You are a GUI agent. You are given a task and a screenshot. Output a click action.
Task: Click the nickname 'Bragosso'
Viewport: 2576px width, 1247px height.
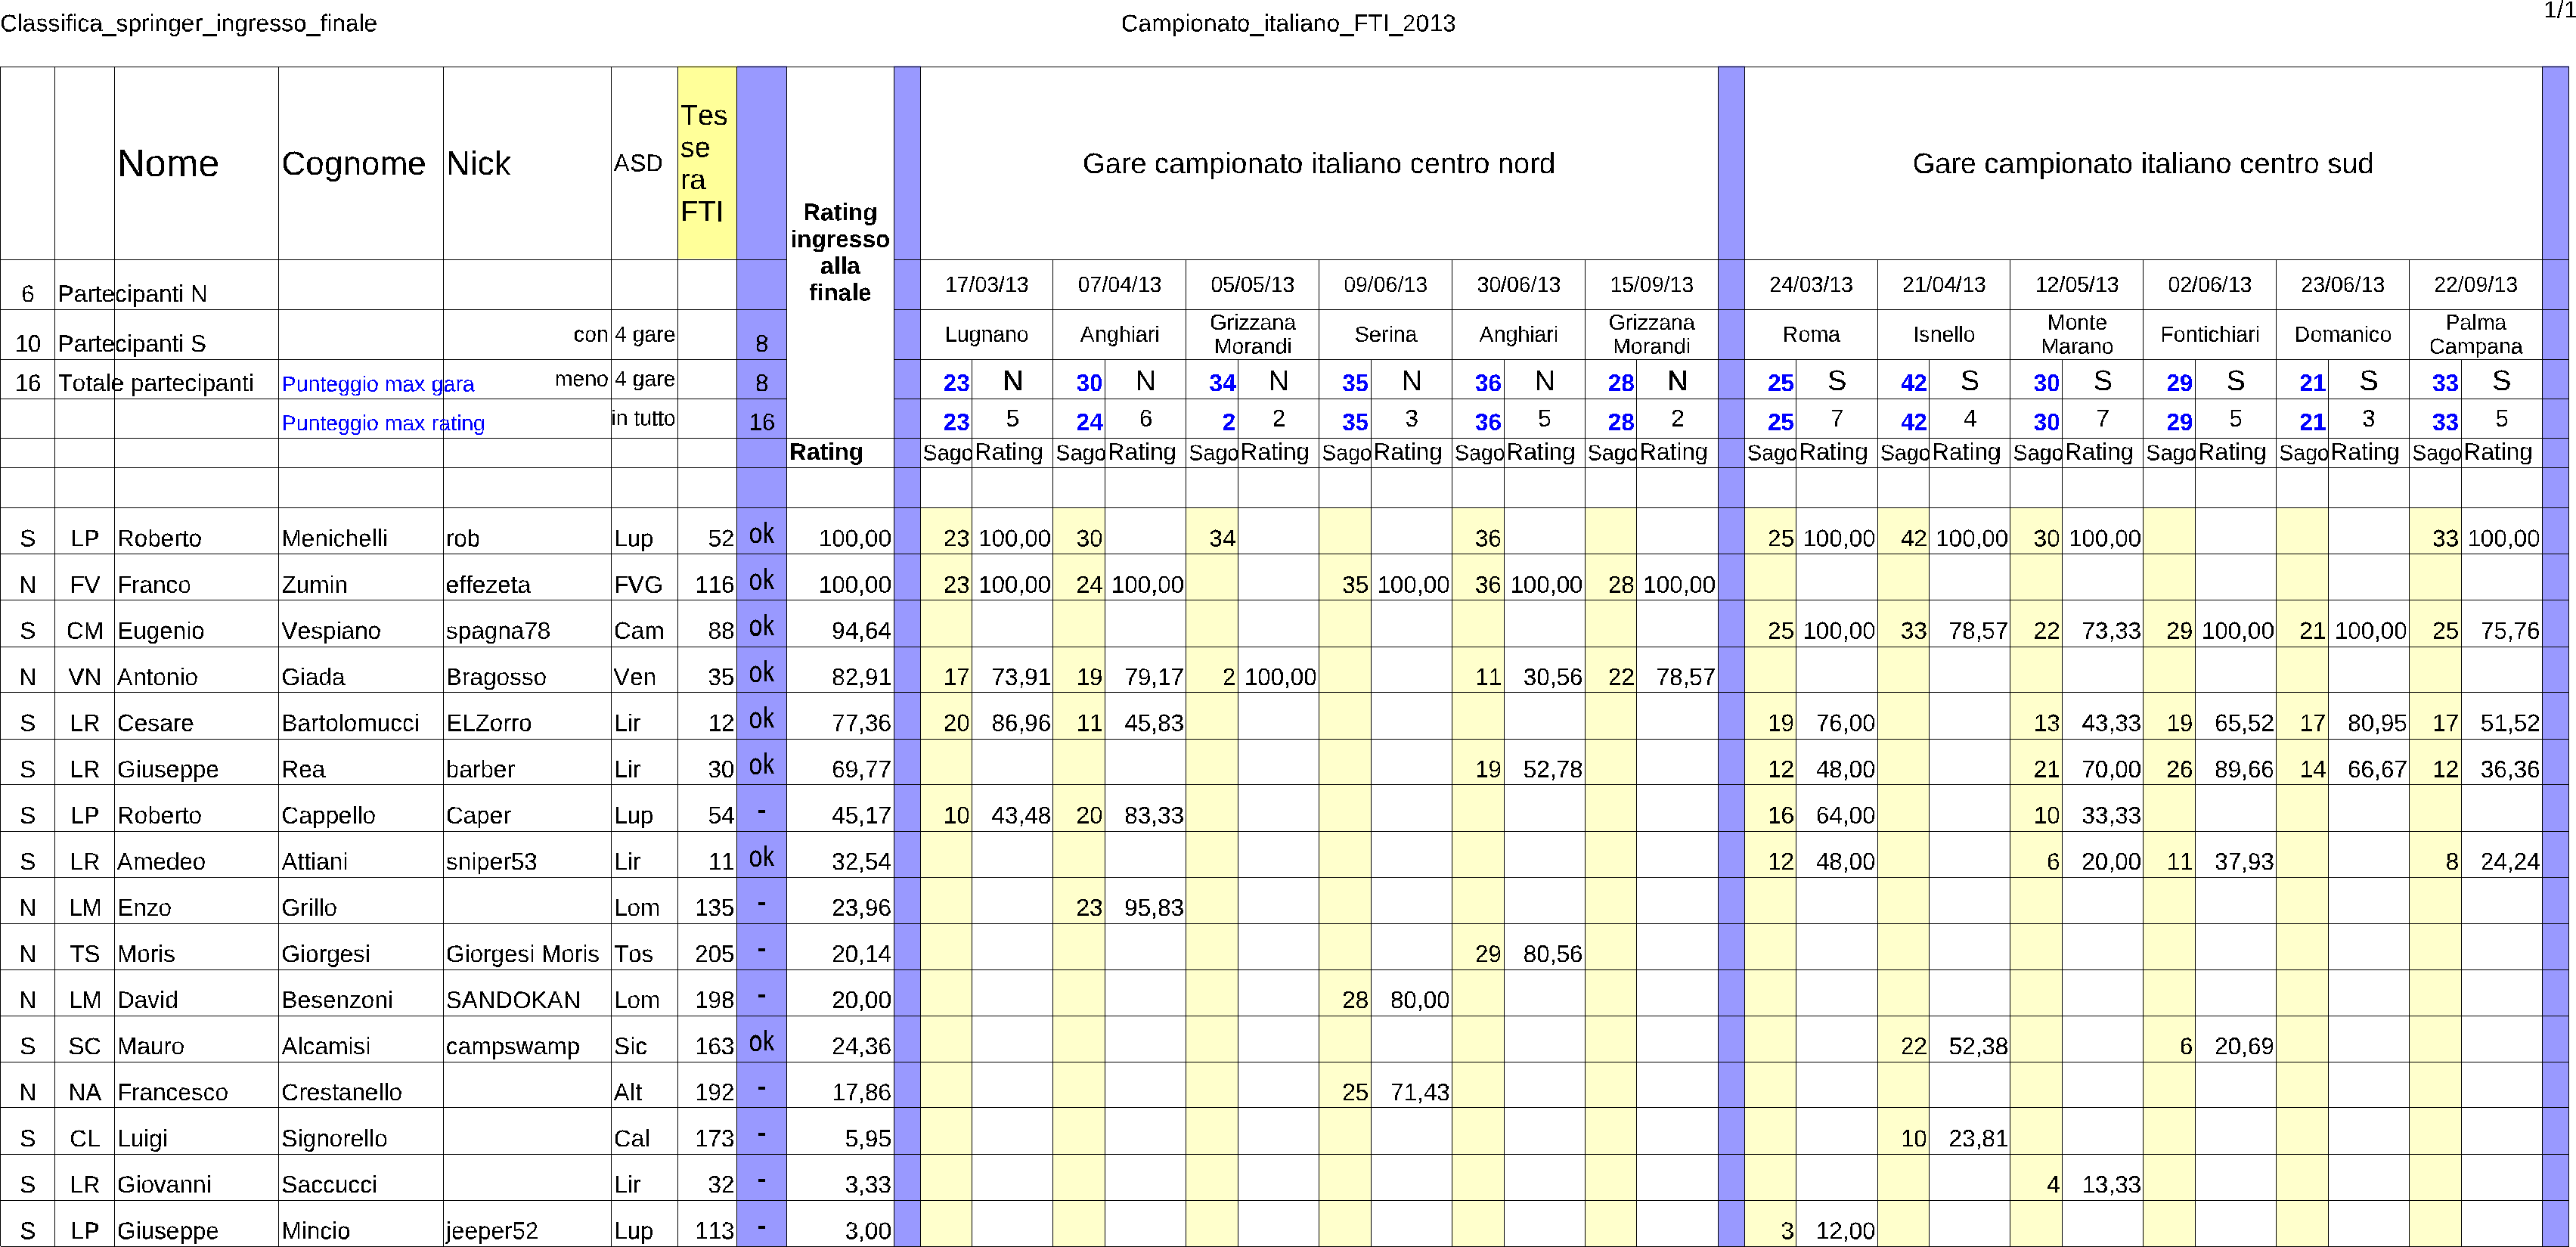click(x=496, y=677)
